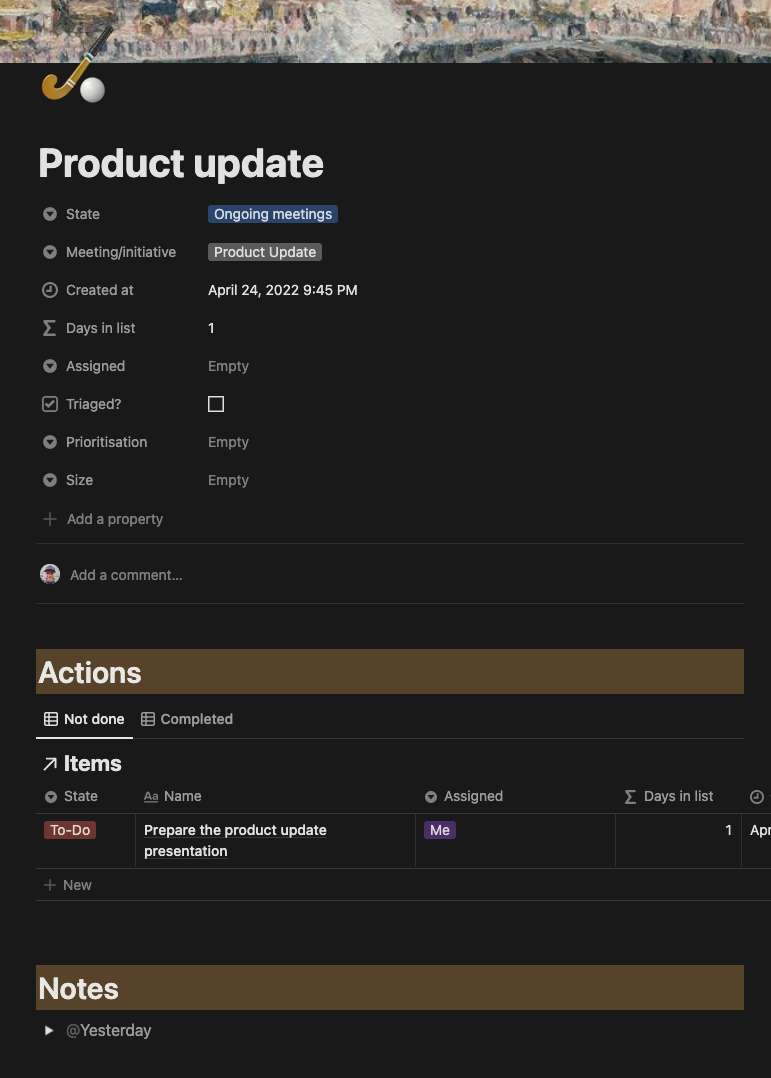Click the Created at clock icon

[x=50, y=290]
